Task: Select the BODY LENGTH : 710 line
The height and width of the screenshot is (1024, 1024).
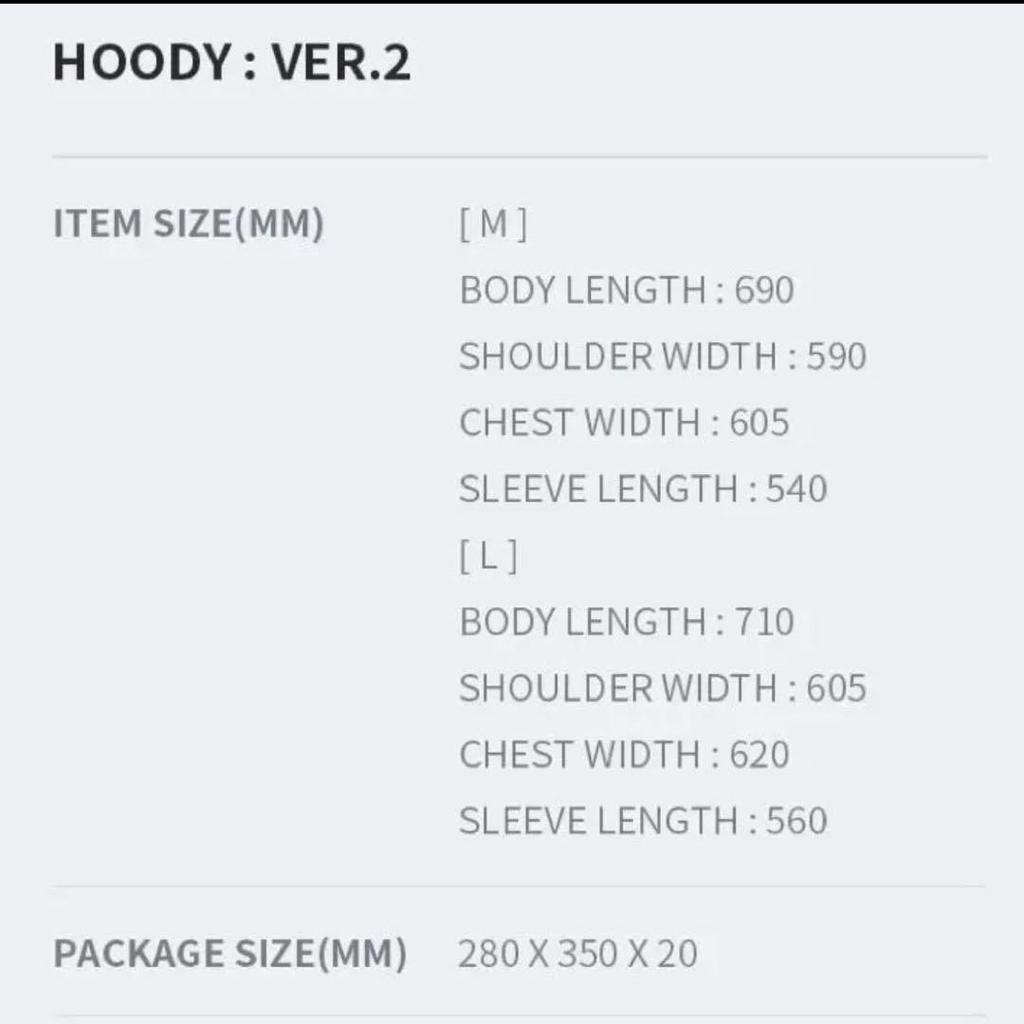Action: [626, 622]
